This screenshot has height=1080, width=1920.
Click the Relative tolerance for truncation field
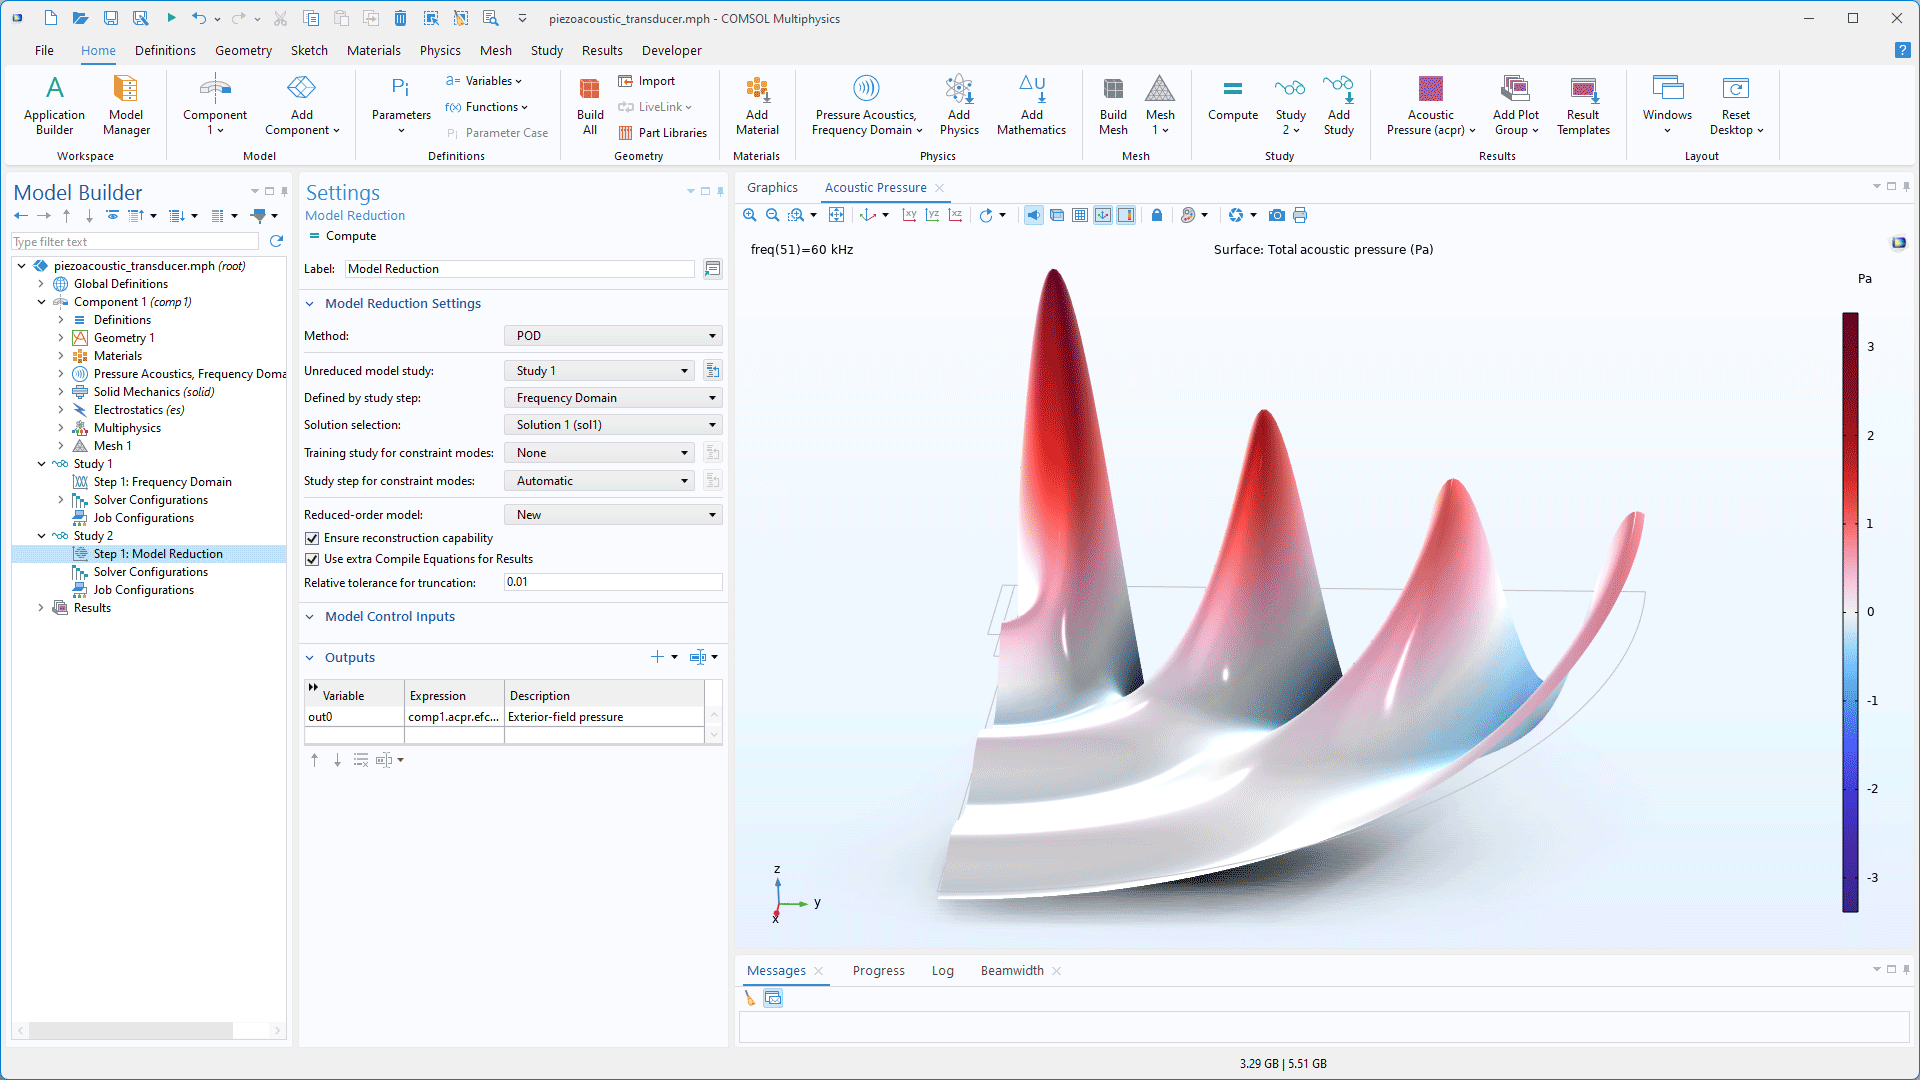612,582
